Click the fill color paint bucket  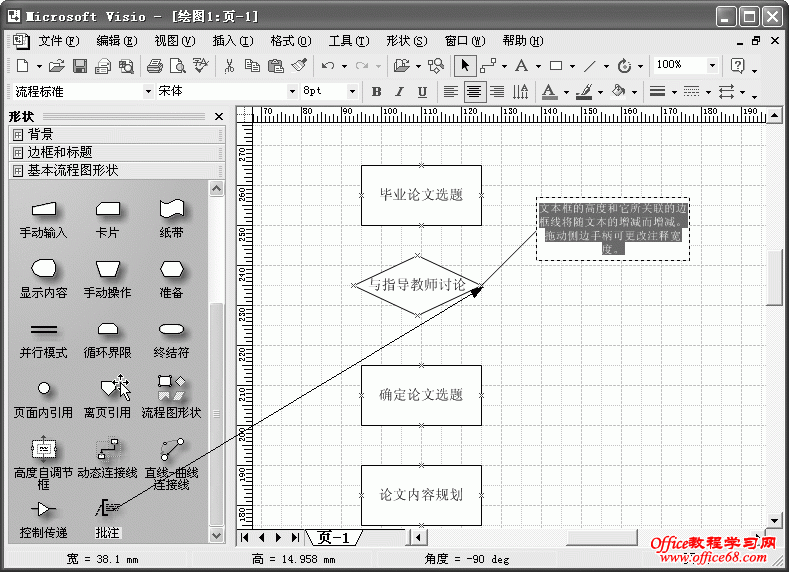coord(617,91)
